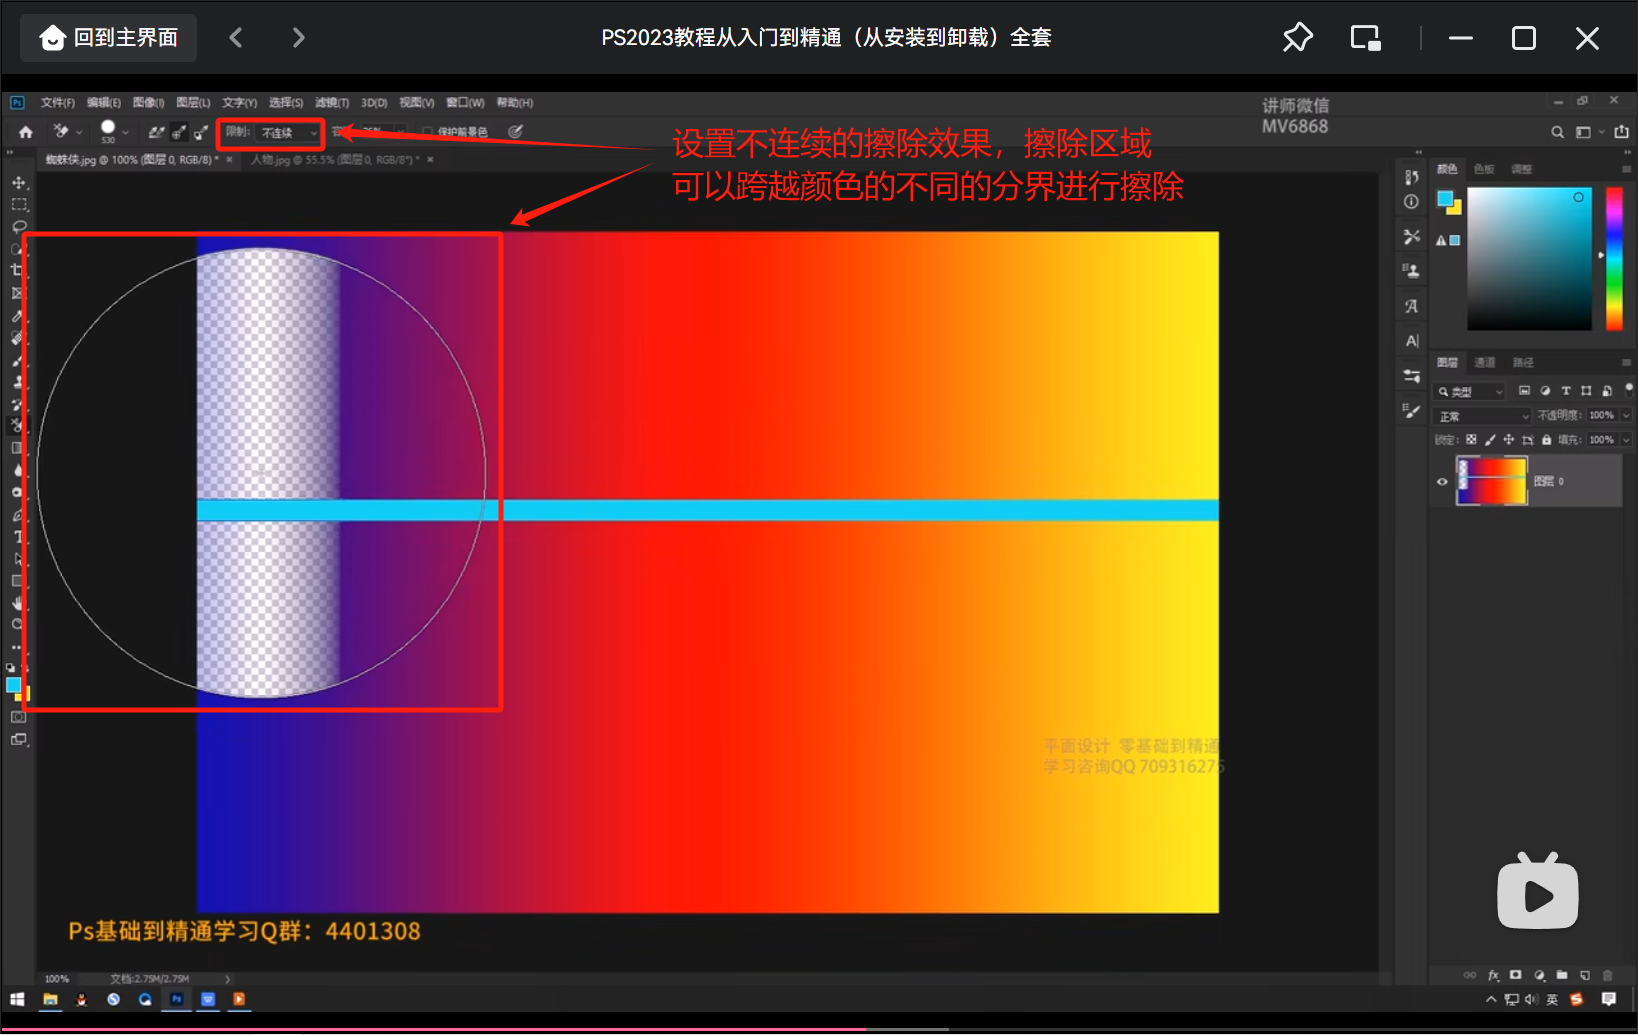Select the Healing Brush tool
This screenshot has width=1638, height=1035.
[x=18, y=338]
